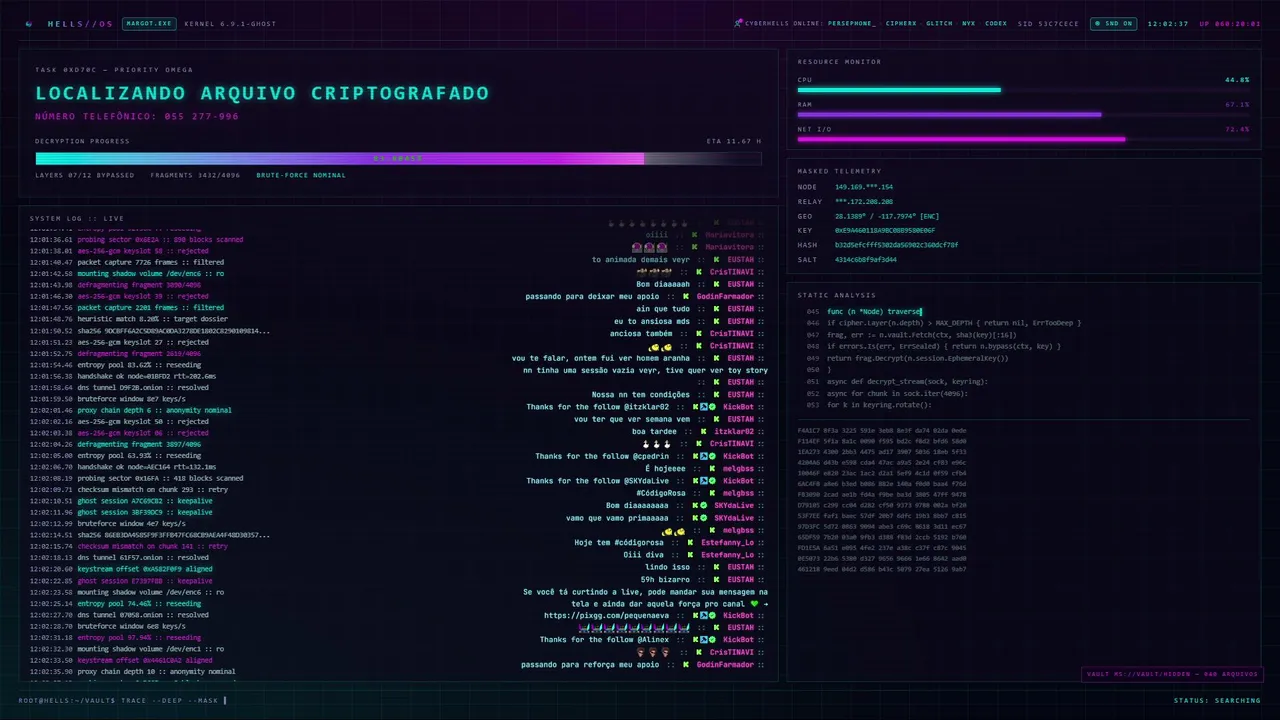The height and width of the screenshot is (720, 1280).
Task: Click Kick badge on the 'oiiii' message
Action: coord(694,235)
